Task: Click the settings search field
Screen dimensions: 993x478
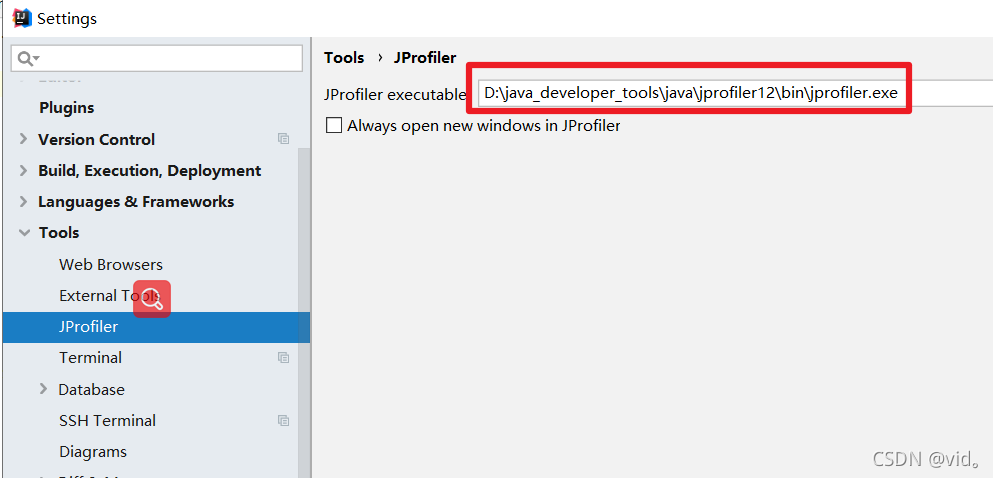Action: click(x=156, y=59)
